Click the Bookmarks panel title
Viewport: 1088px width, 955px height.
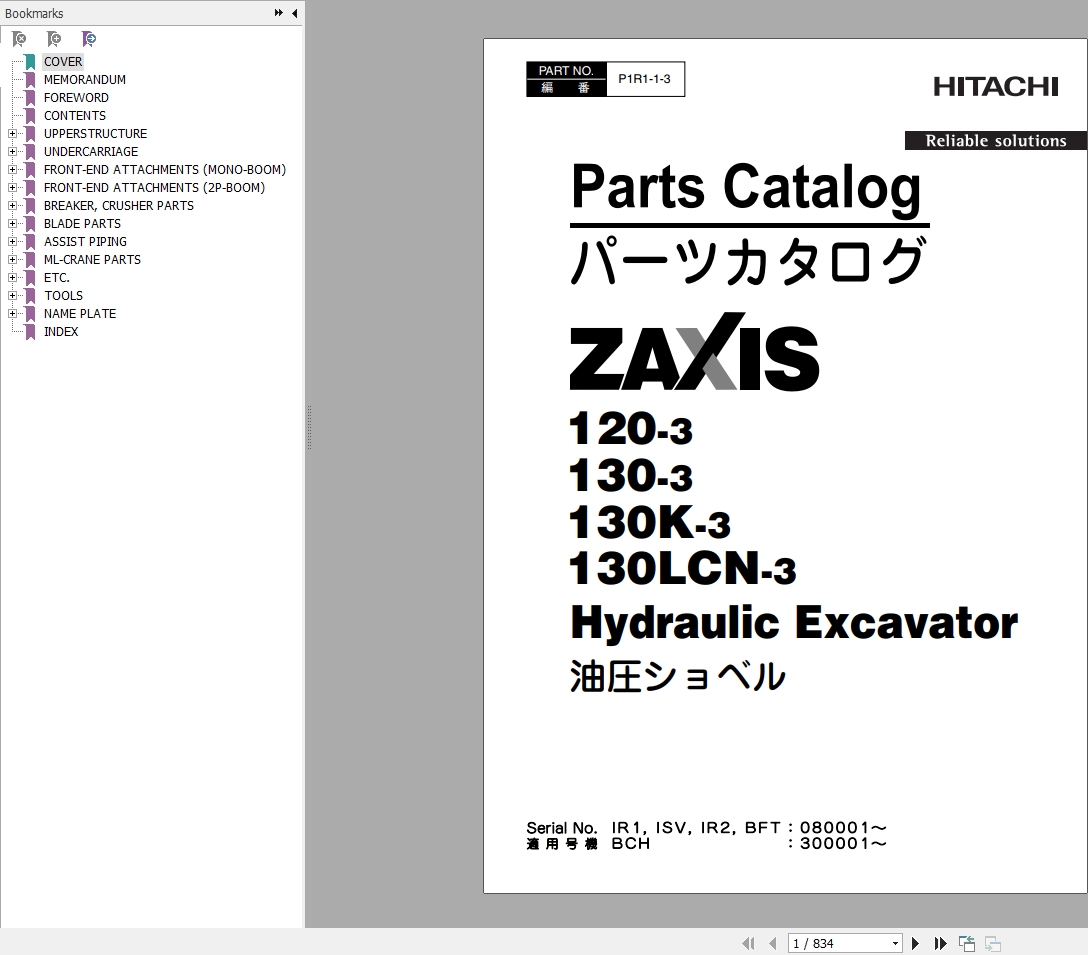[34, 14]
